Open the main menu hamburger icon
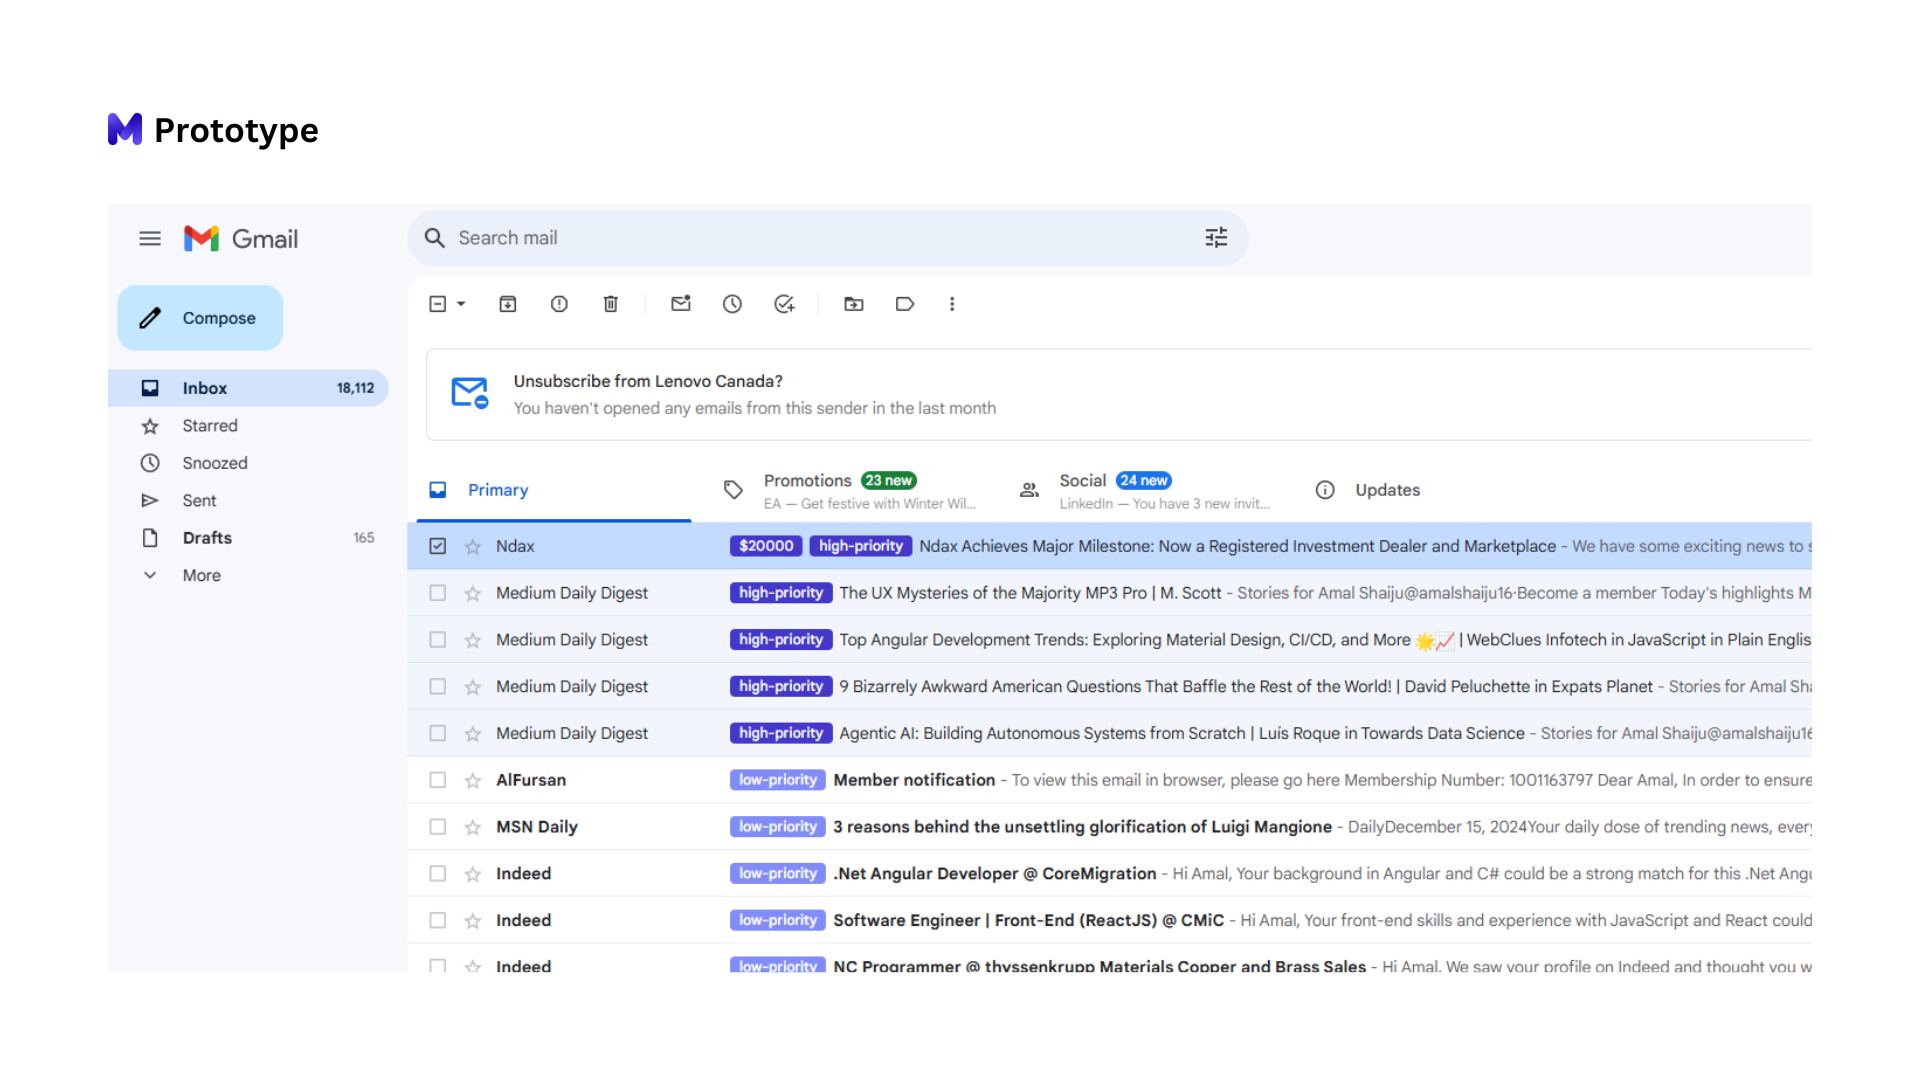The height and width of the screenshot is (1080, 1920). coord(150,239)
